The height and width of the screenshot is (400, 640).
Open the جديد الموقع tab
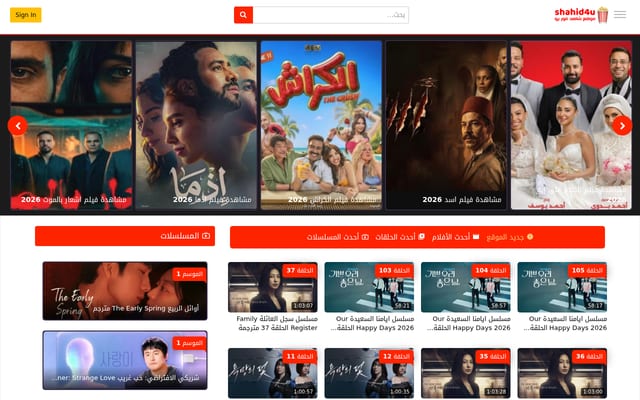509,237
